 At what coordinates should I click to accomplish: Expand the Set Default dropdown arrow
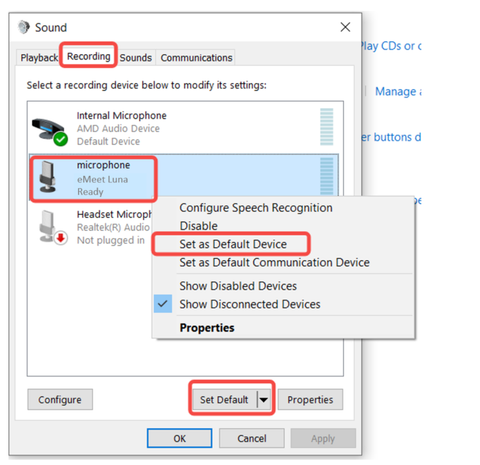tap(264, 399)
